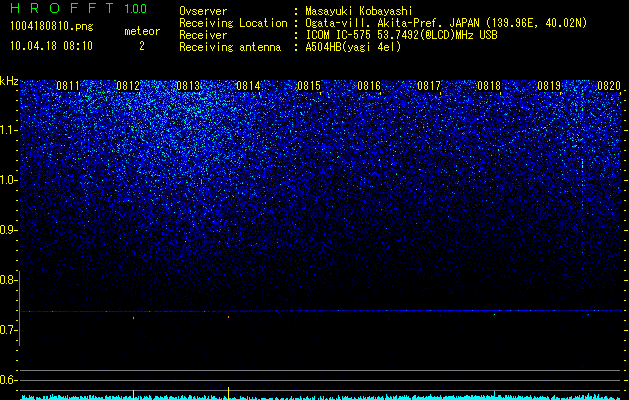This screenshot has width=629, height=400.
Task: Click the name Masayuki Kobayashi
Action: [x=359, y=11]
